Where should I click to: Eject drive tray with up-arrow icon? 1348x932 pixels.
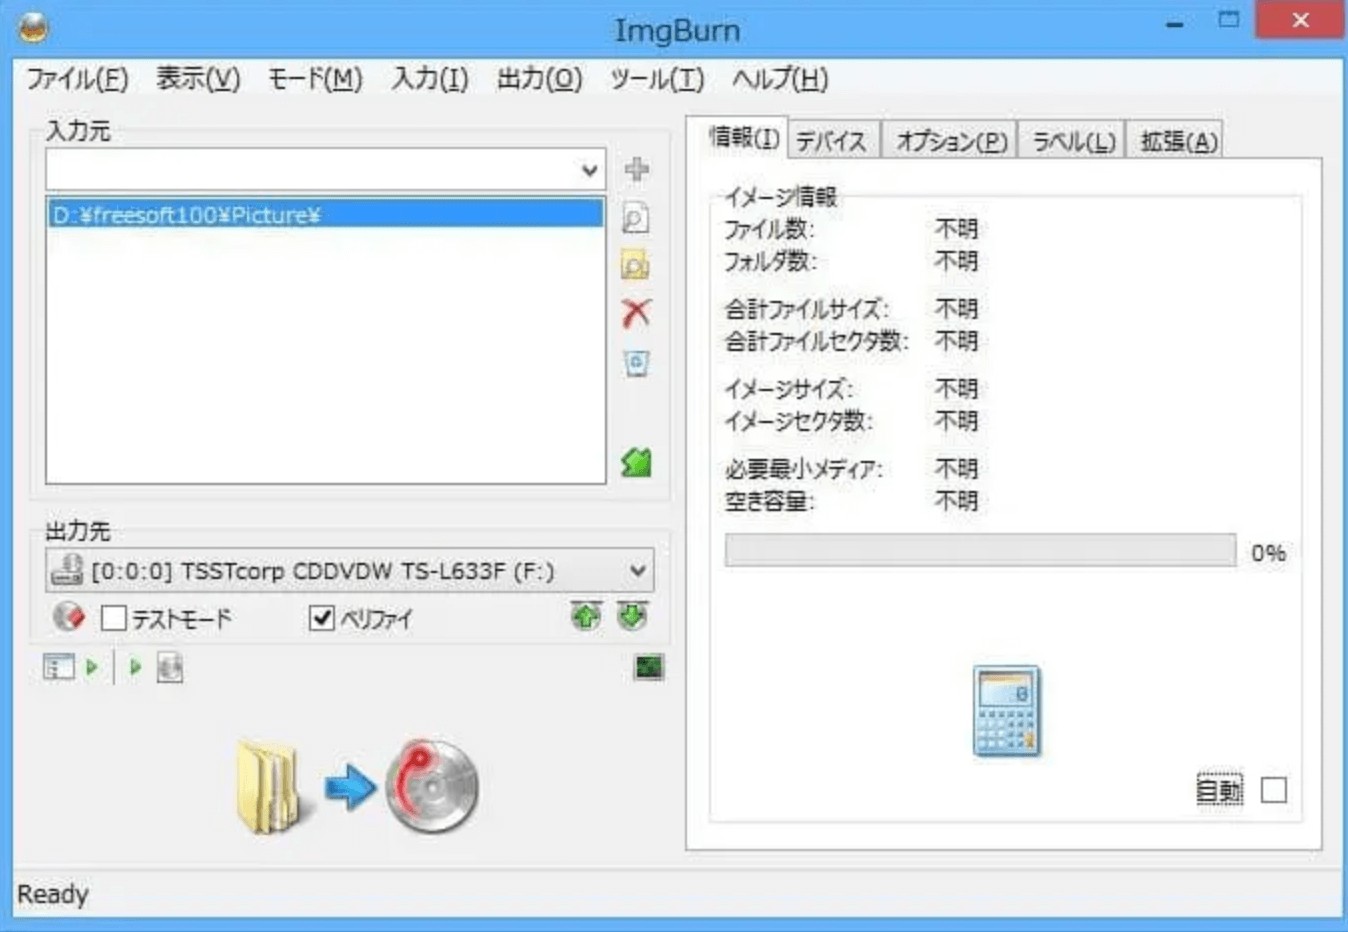pyautogui.click(x=586, y=616)
